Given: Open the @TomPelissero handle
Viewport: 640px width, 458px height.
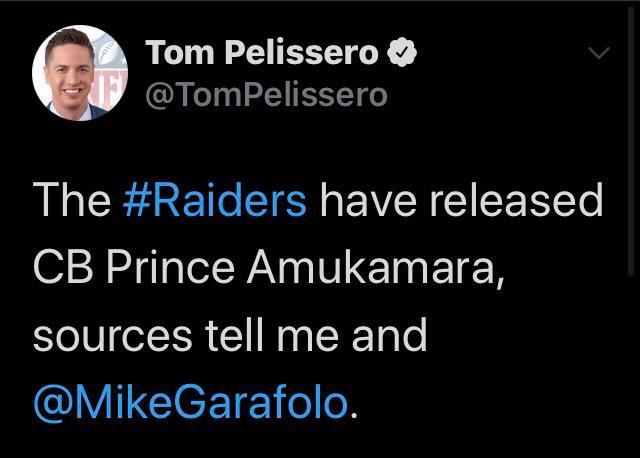Looking at the screenshot, I should pos(266,96).
